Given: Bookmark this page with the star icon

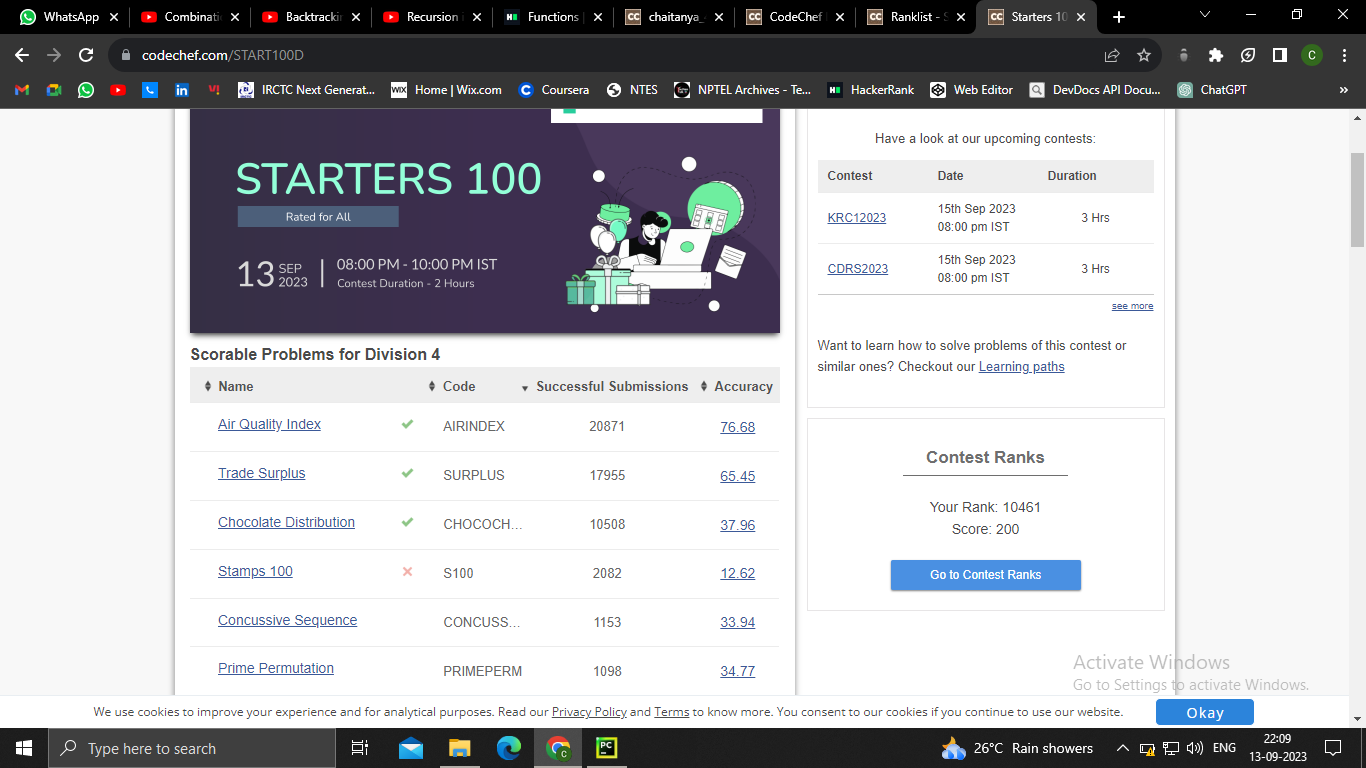Looking at the screenshot, I should click(1144, 55).
